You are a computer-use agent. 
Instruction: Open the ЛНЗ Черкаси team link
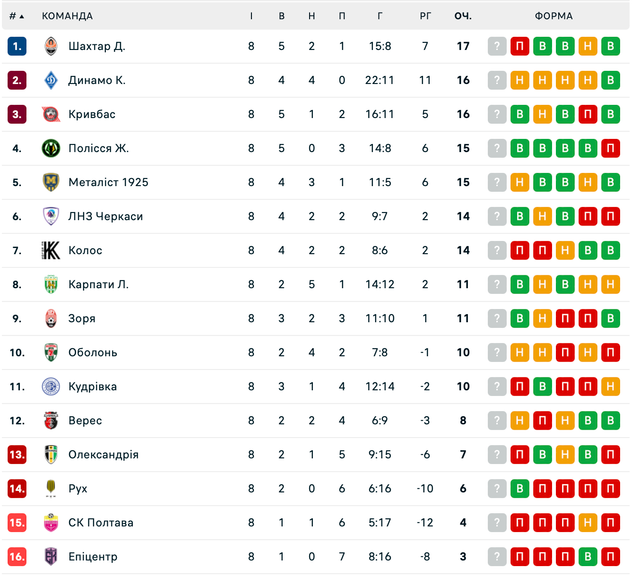105,216
